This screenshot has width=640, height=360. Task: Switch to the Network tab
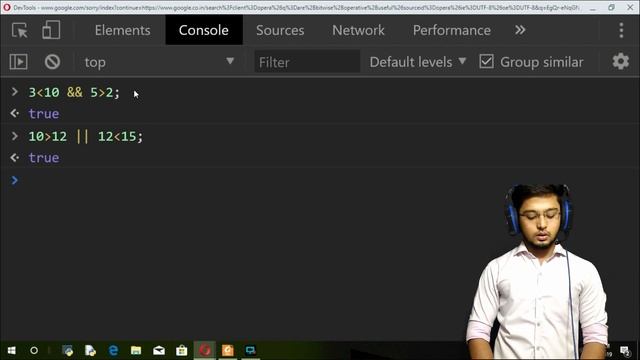(x=358, y=30)
